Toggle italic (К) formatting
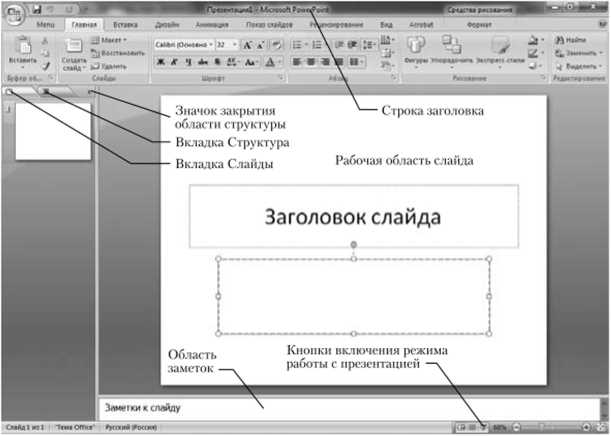 coord(175,62)
